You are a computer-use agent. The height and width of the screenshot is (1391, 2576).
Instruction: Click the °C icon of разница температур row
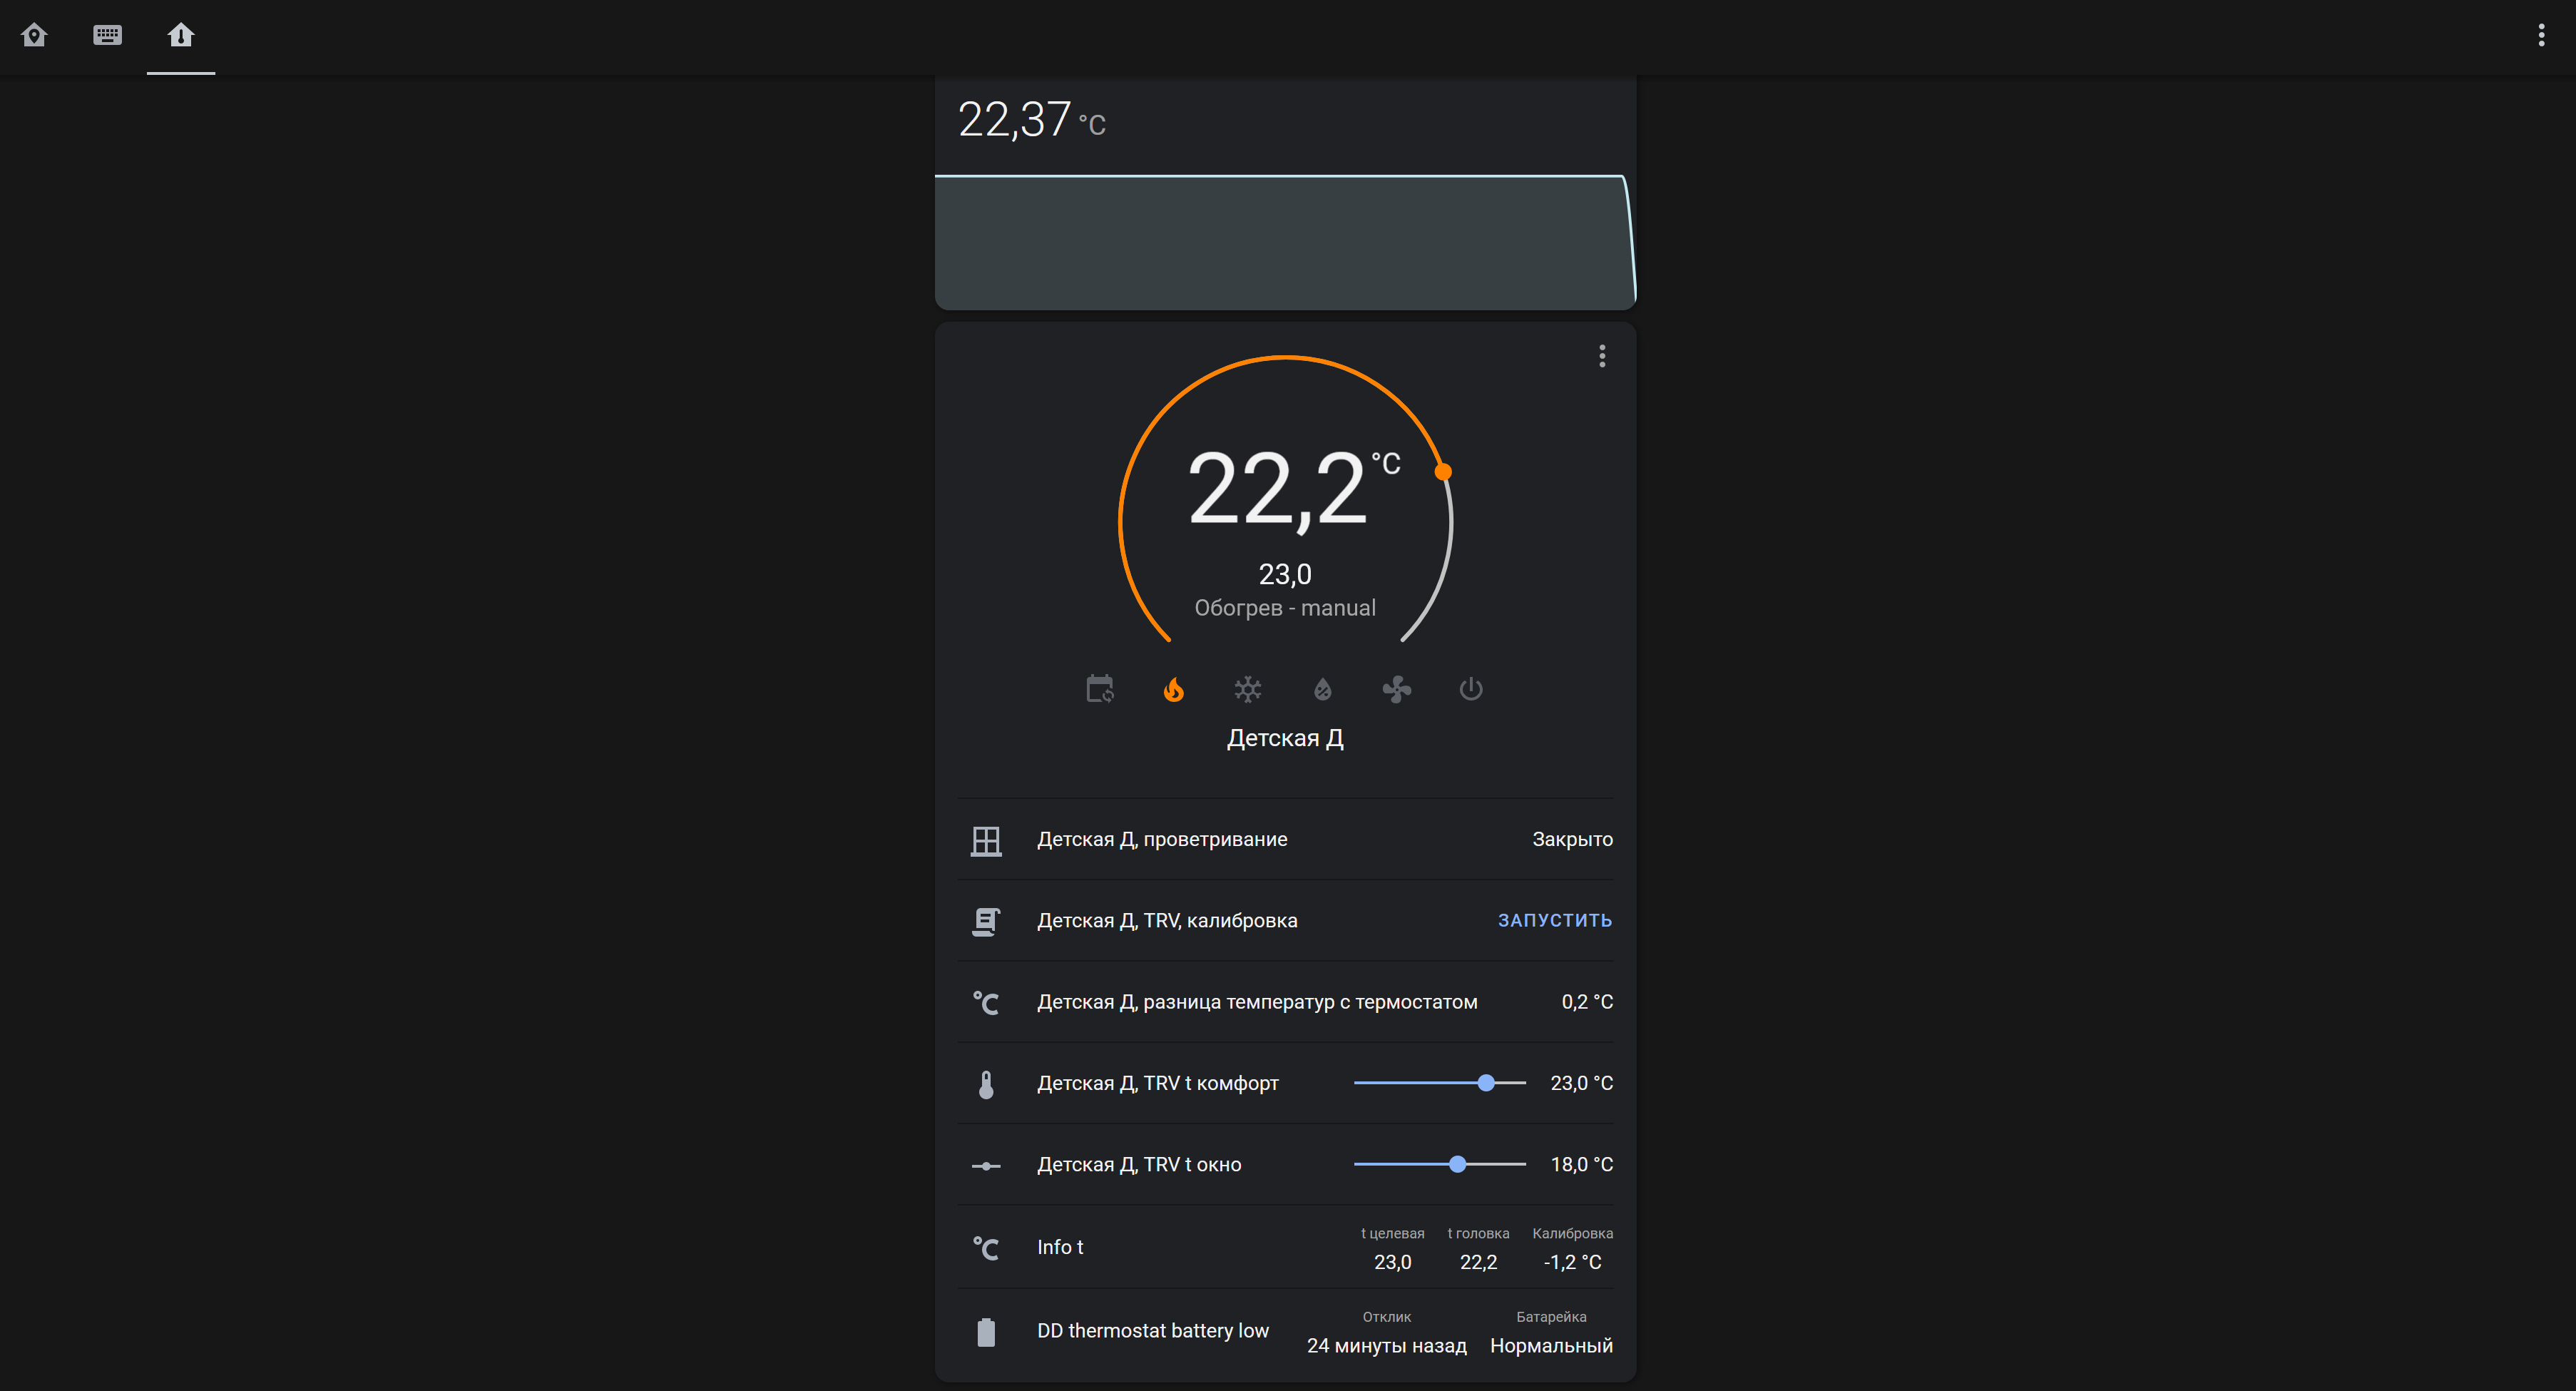click(986, 1002)
